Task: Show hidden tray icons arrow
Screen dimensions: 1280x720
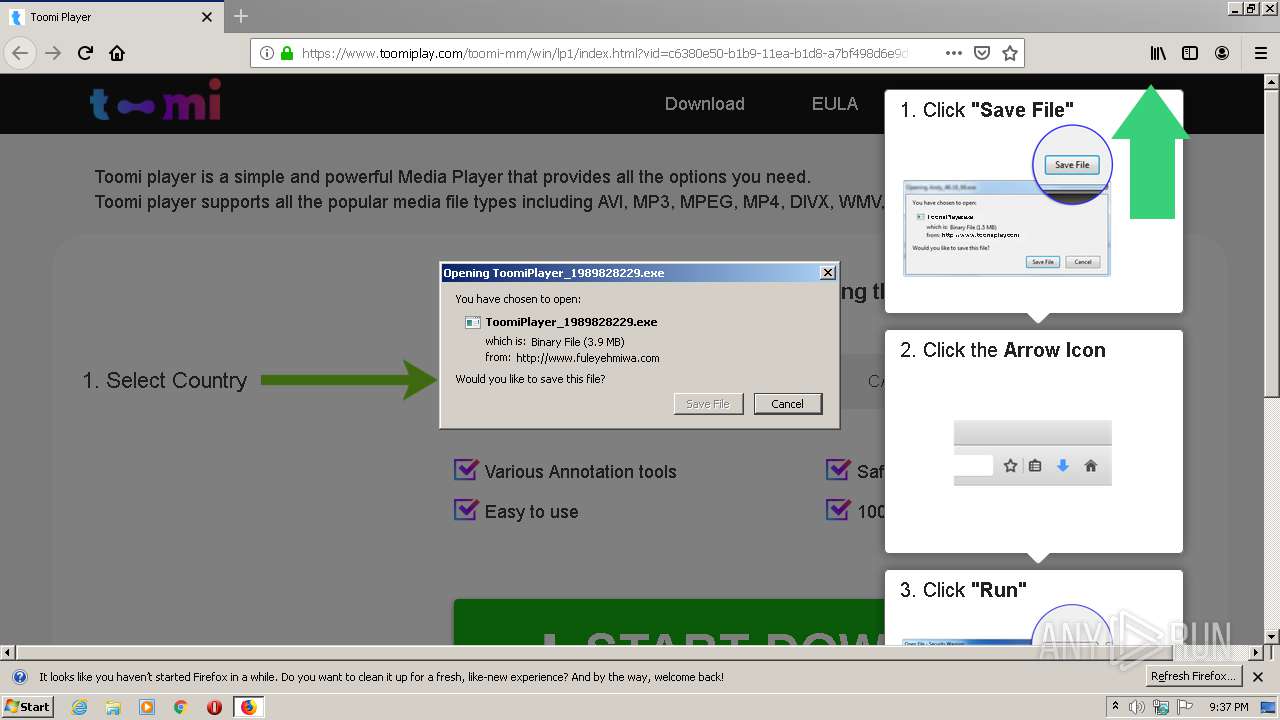Action: coord(1116,707)
